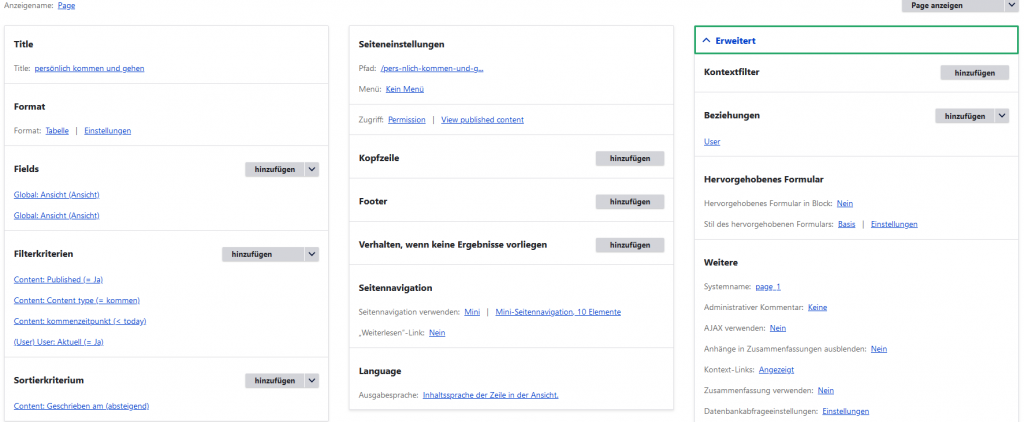1024x422 pixels.
Task: Collapse the Erweitert section
Action: click(729, 40)
